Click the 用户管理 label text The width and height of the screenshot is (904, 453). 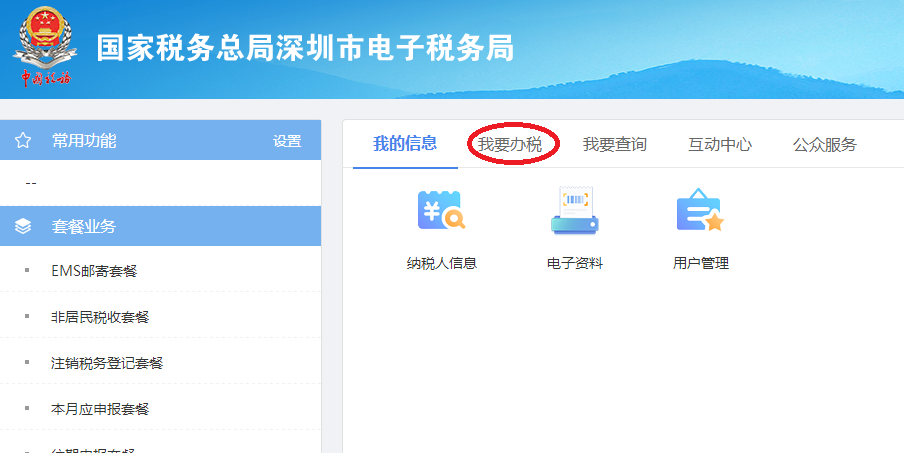point(701,263)
